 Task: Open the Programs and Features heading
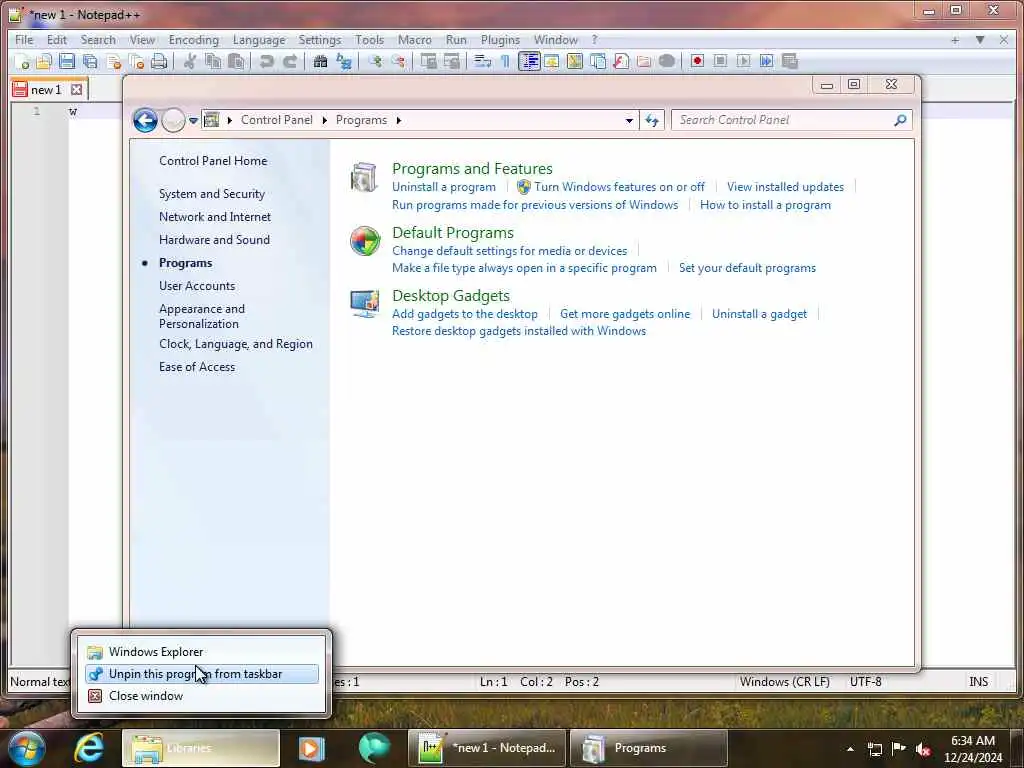coord(472,168)
